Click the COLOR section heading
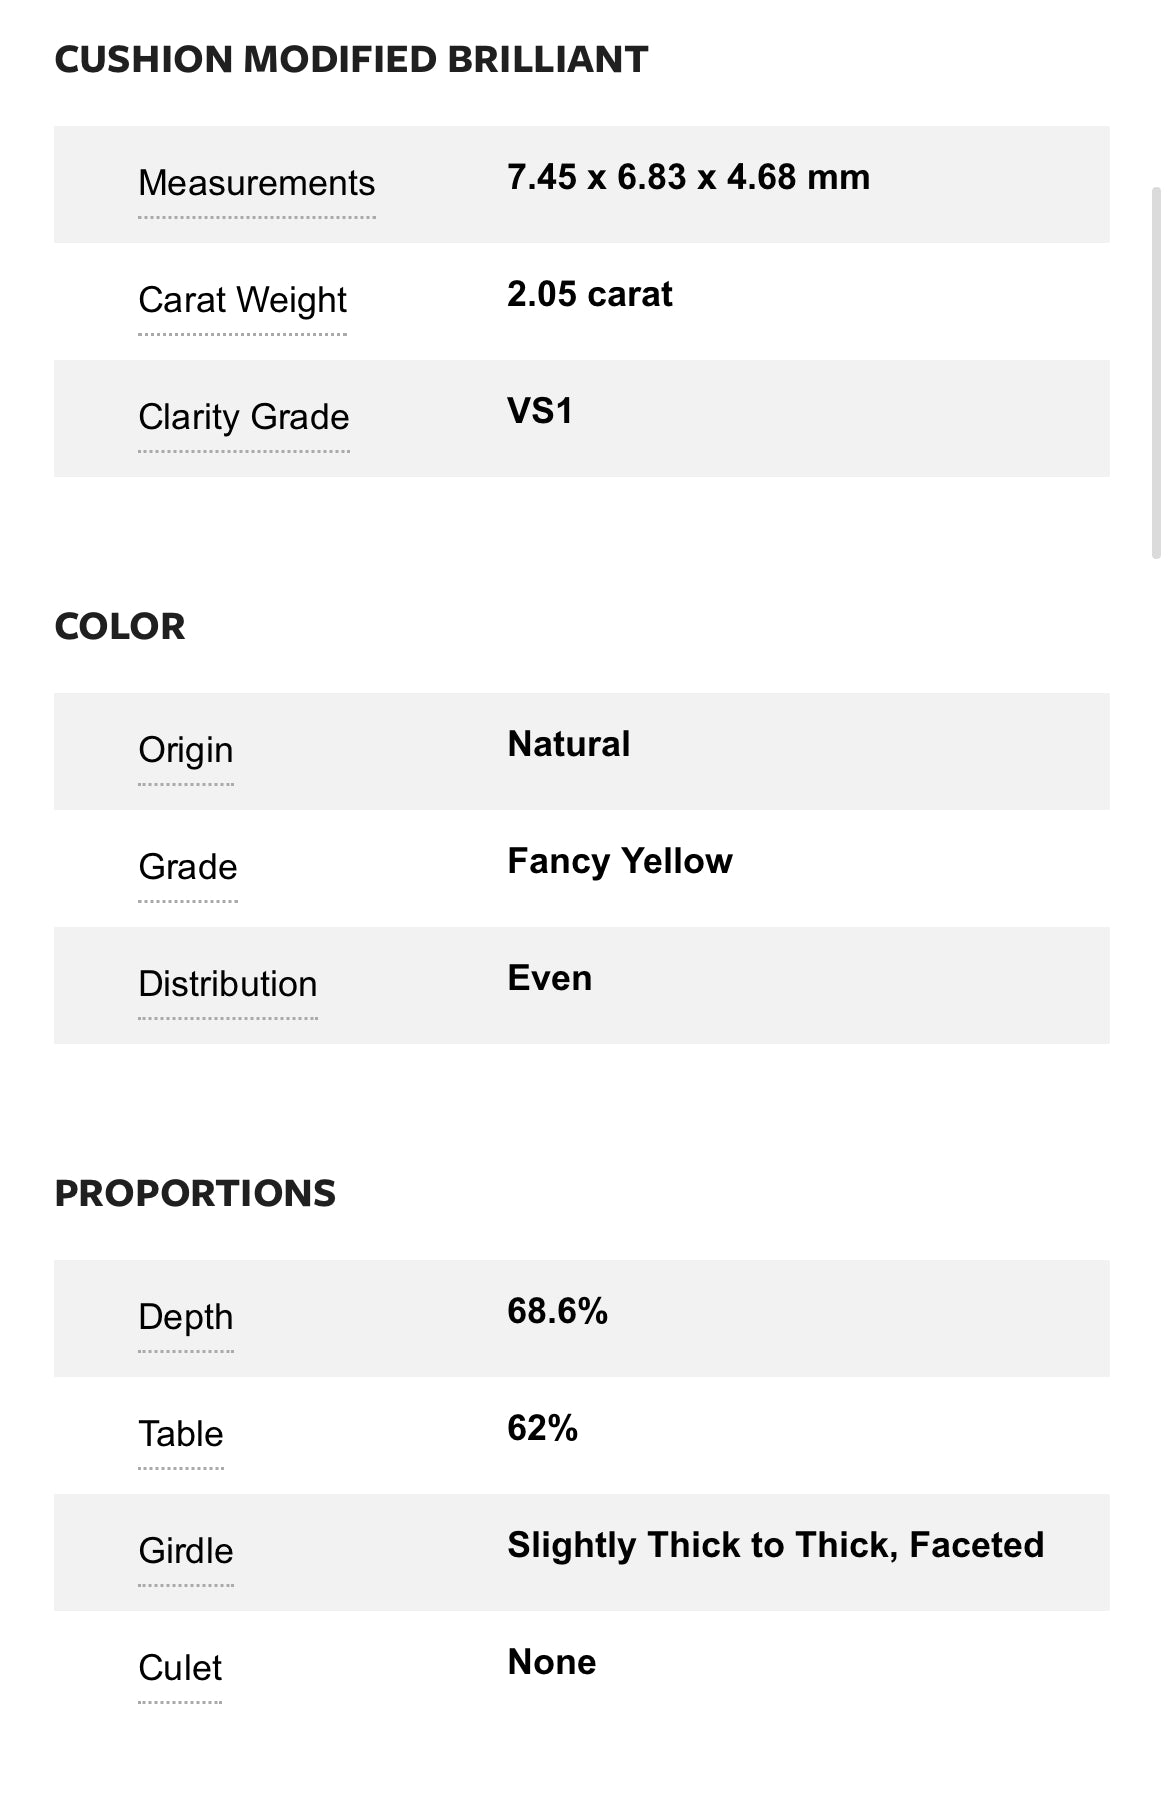The height and width of the screenshot is (1812, 1170). pos(120,627)
